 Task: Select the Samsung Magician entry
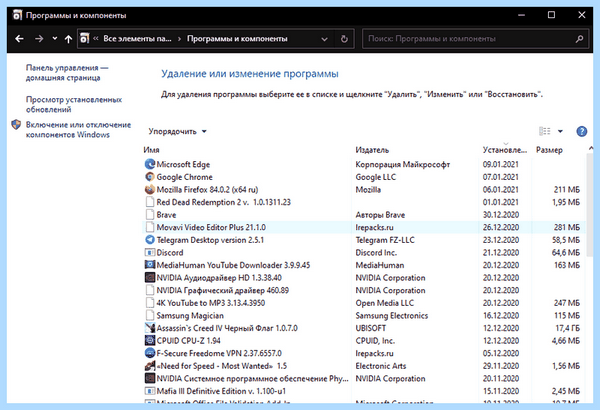pos(363,315)
